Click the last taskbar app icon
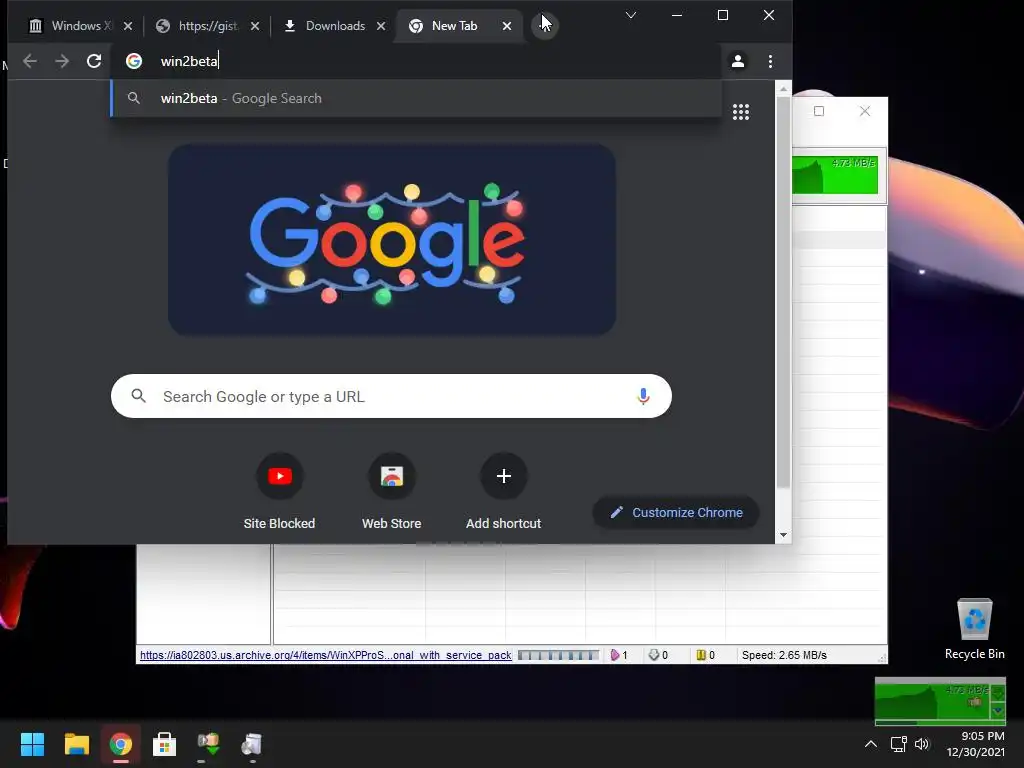Screen dimensions: 1024x768 pos(252,744)
